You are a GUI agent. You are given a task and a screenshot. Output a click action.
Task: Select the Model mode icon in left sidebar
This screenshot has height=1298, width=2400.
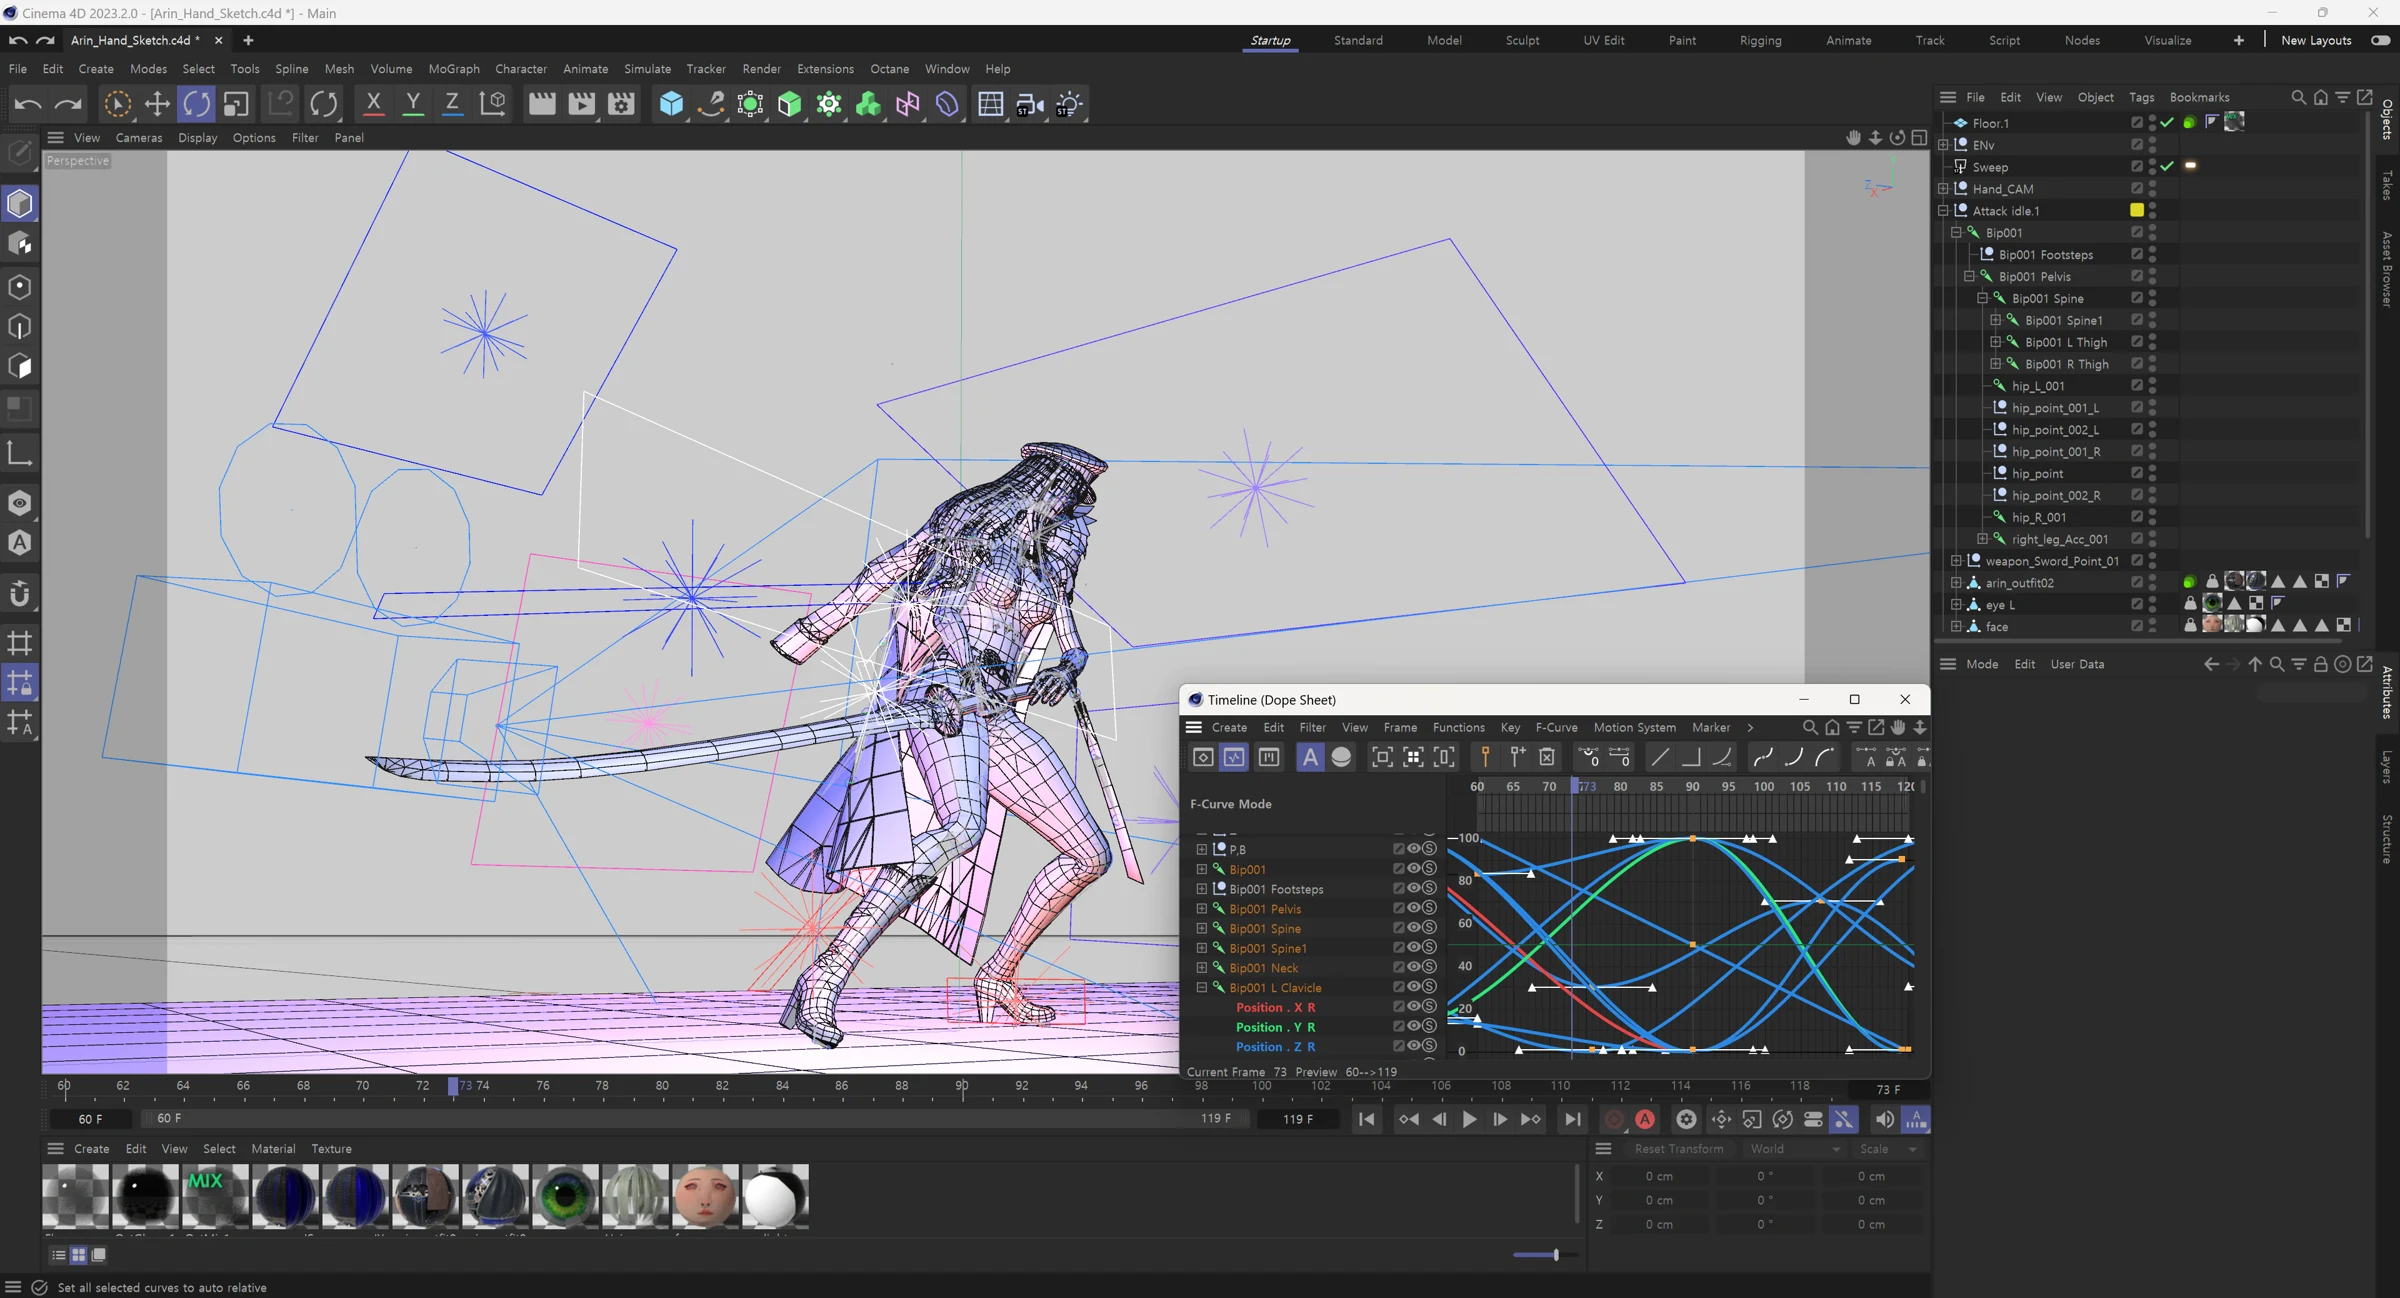coord(20,204)
